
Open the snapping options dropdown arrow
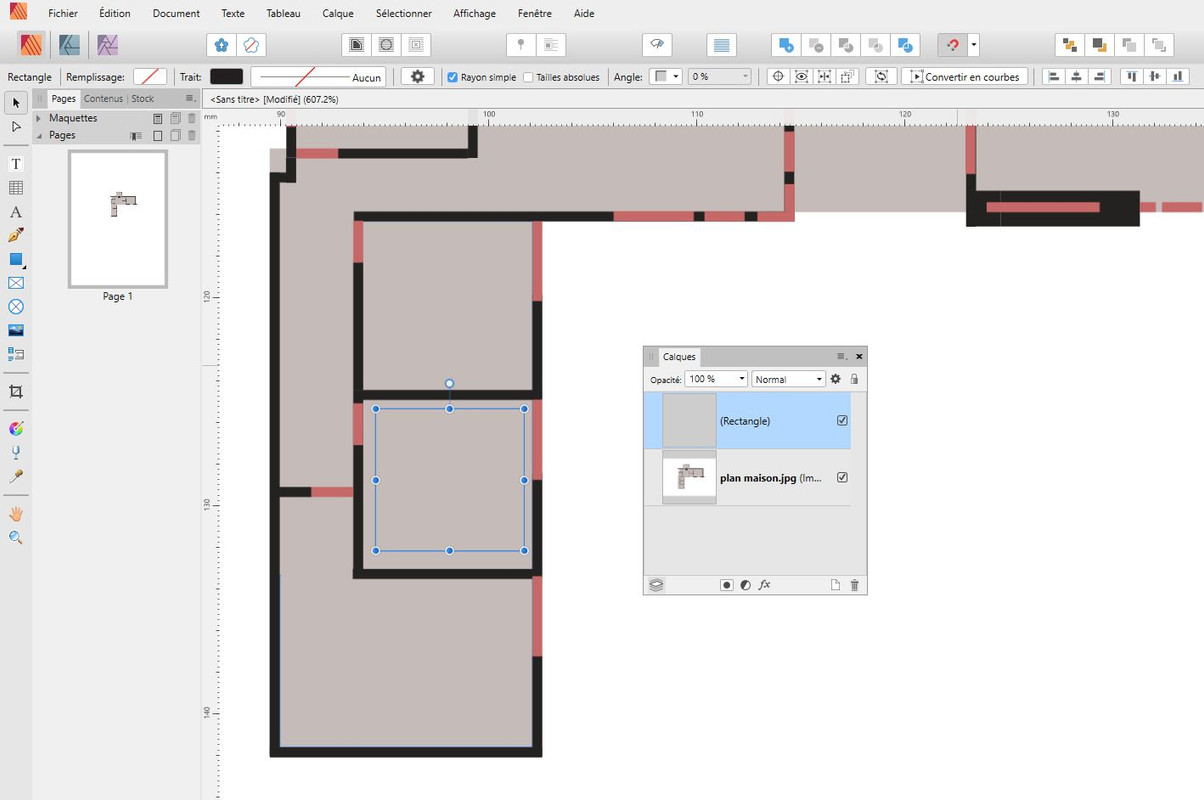click(974, 45)
